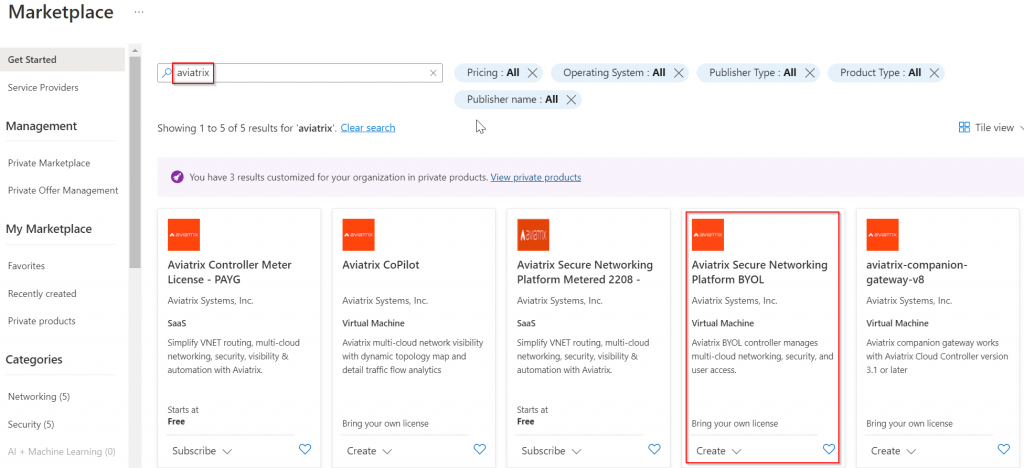Click the Aviatrix CoPilot logo
1024x468 pixels.
[359, 235]
